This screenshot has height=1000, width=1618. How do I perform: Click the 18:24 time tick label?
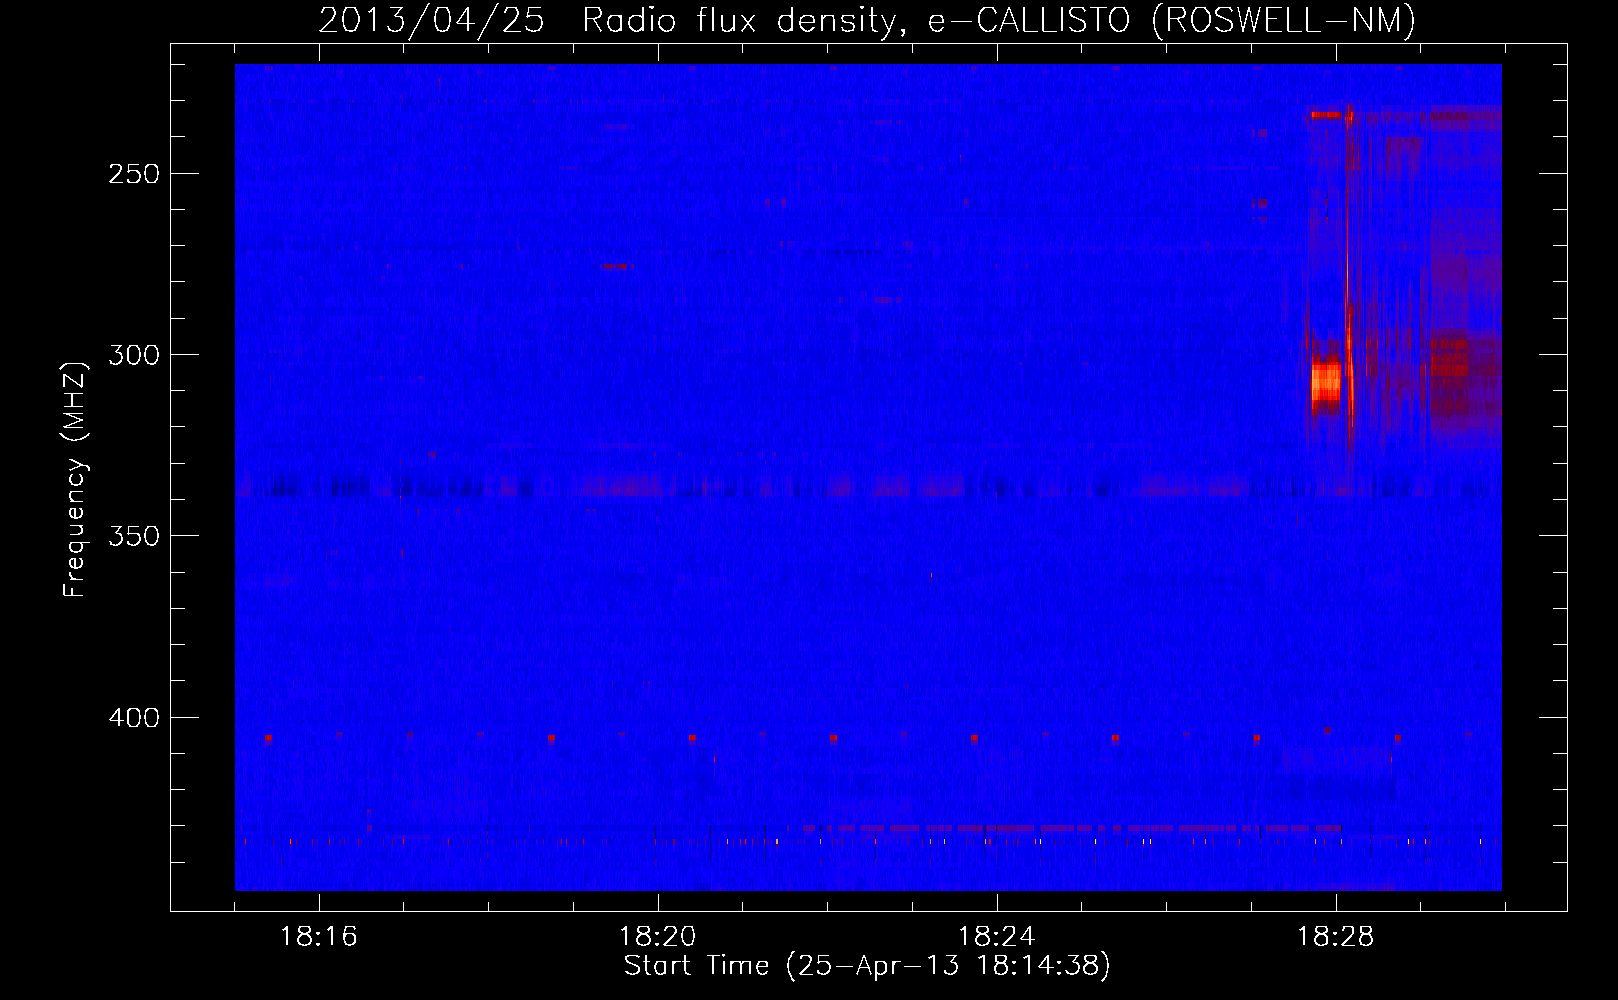point(997,937)
